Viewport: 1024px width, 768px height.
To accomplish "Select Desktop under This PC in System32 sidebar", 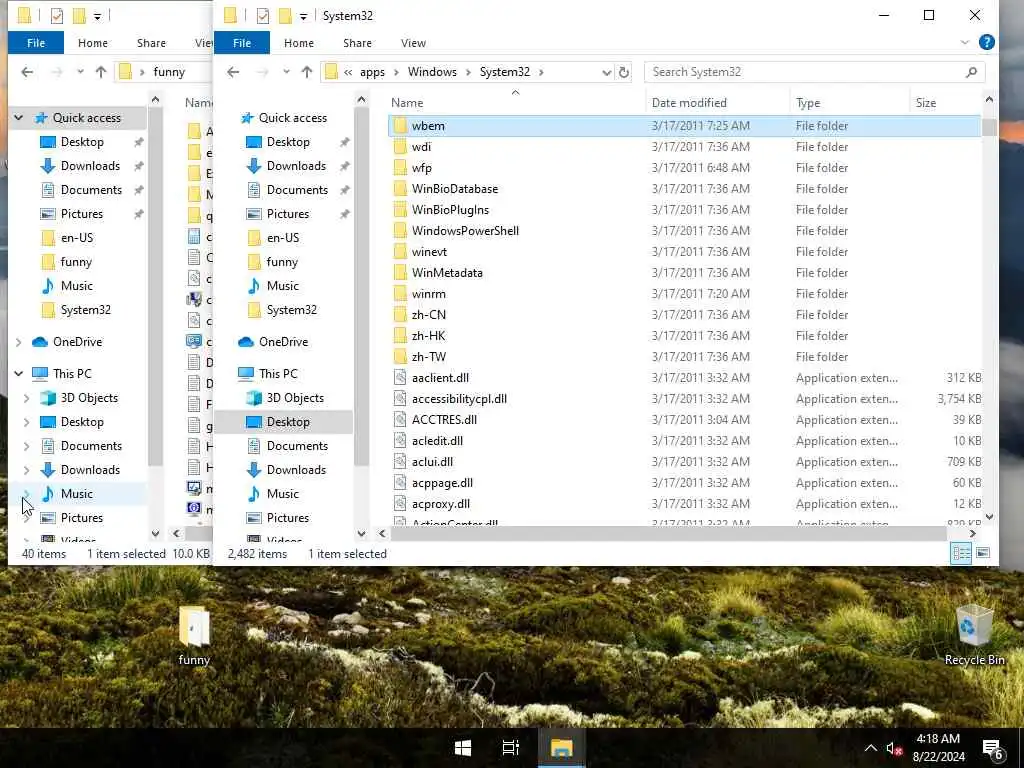I will 283,422.
